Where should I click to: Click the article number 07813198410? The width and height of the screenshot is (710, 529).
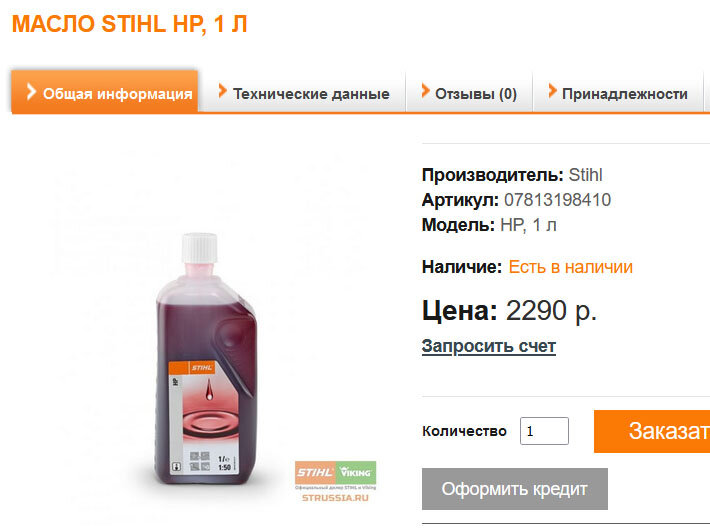[x=557, y=200]
